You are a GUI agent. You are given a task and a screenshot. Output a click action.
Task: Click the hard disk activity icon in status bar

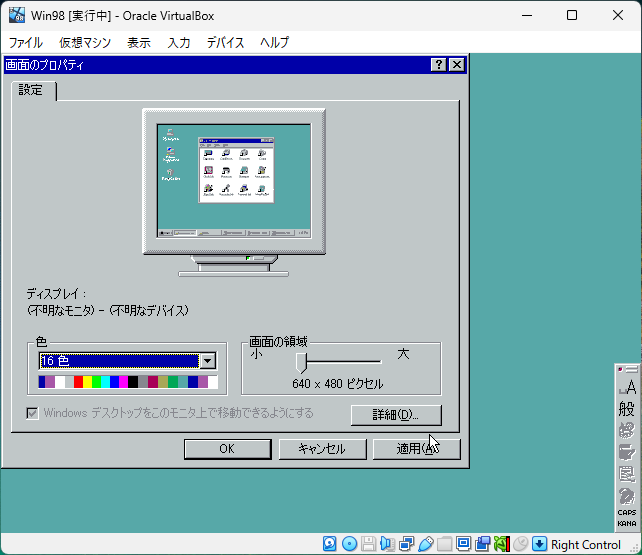[330, 544]
